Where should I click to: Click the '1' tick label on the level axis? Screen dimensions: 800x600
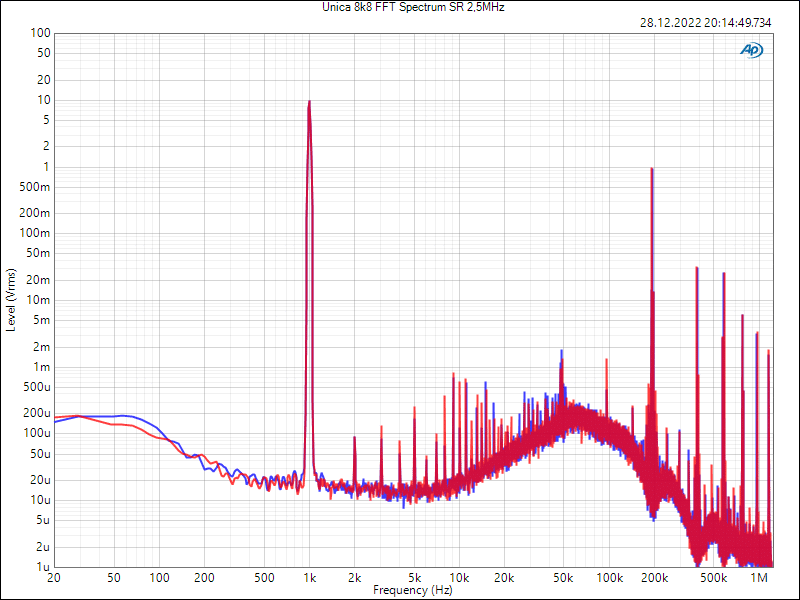point(47,167)
